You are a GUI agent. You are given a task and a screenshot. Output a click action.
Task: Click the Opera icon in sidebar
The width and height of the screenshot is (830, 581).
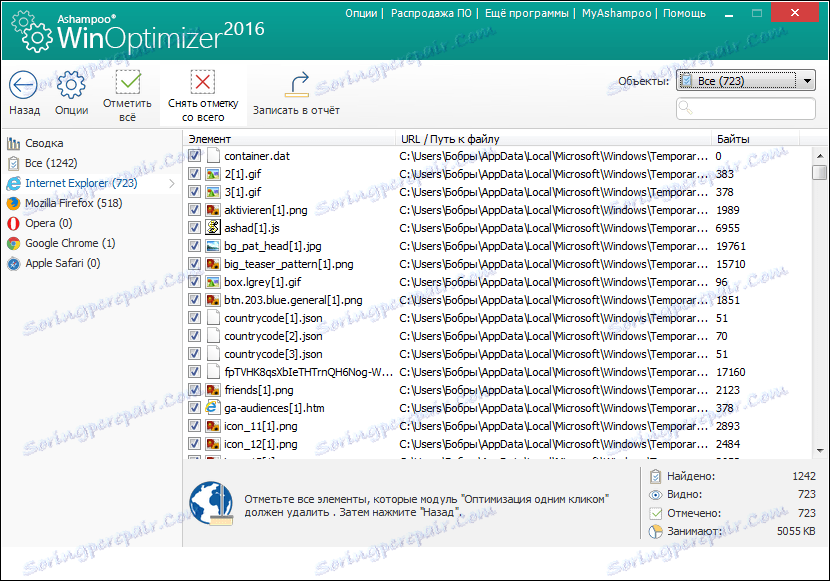click(x=13, y=224)
